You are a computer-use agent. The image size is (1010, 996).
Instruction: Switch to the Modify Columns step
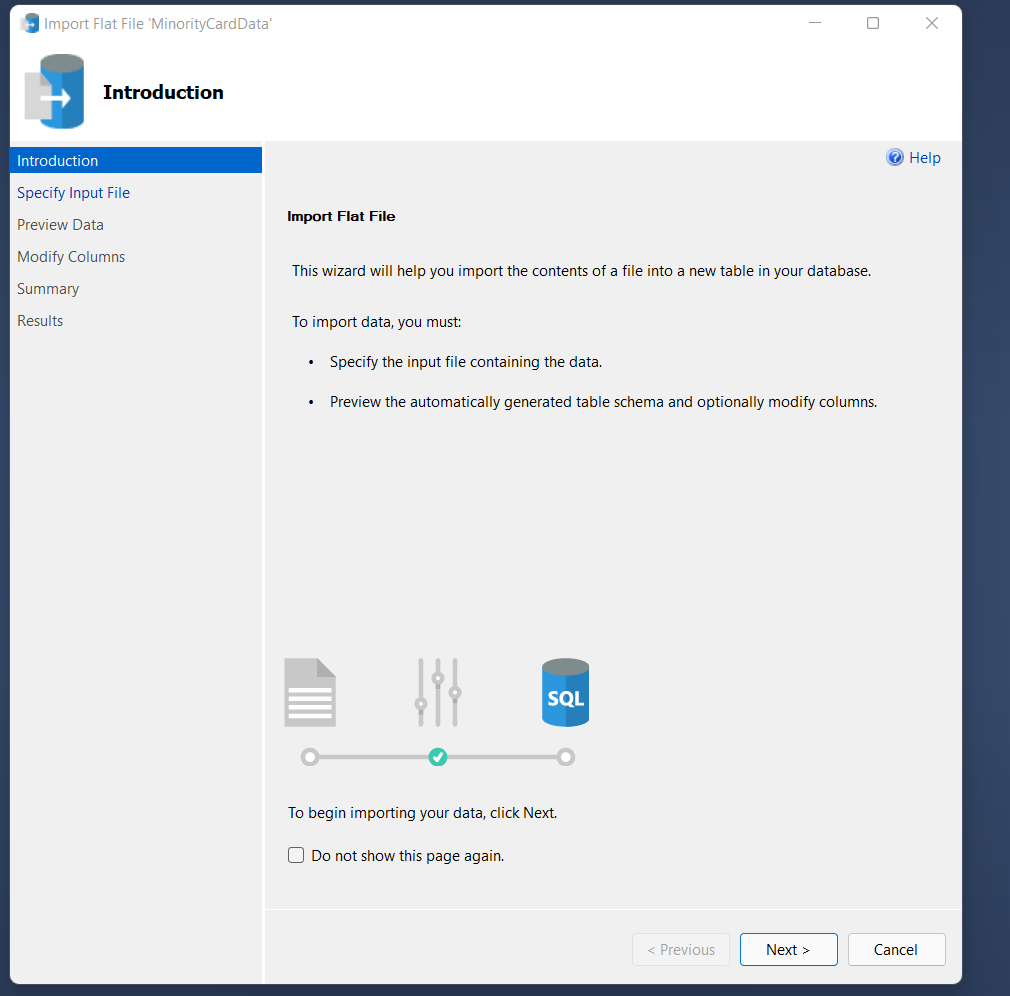pyautogui.click(x=71, y=257)
